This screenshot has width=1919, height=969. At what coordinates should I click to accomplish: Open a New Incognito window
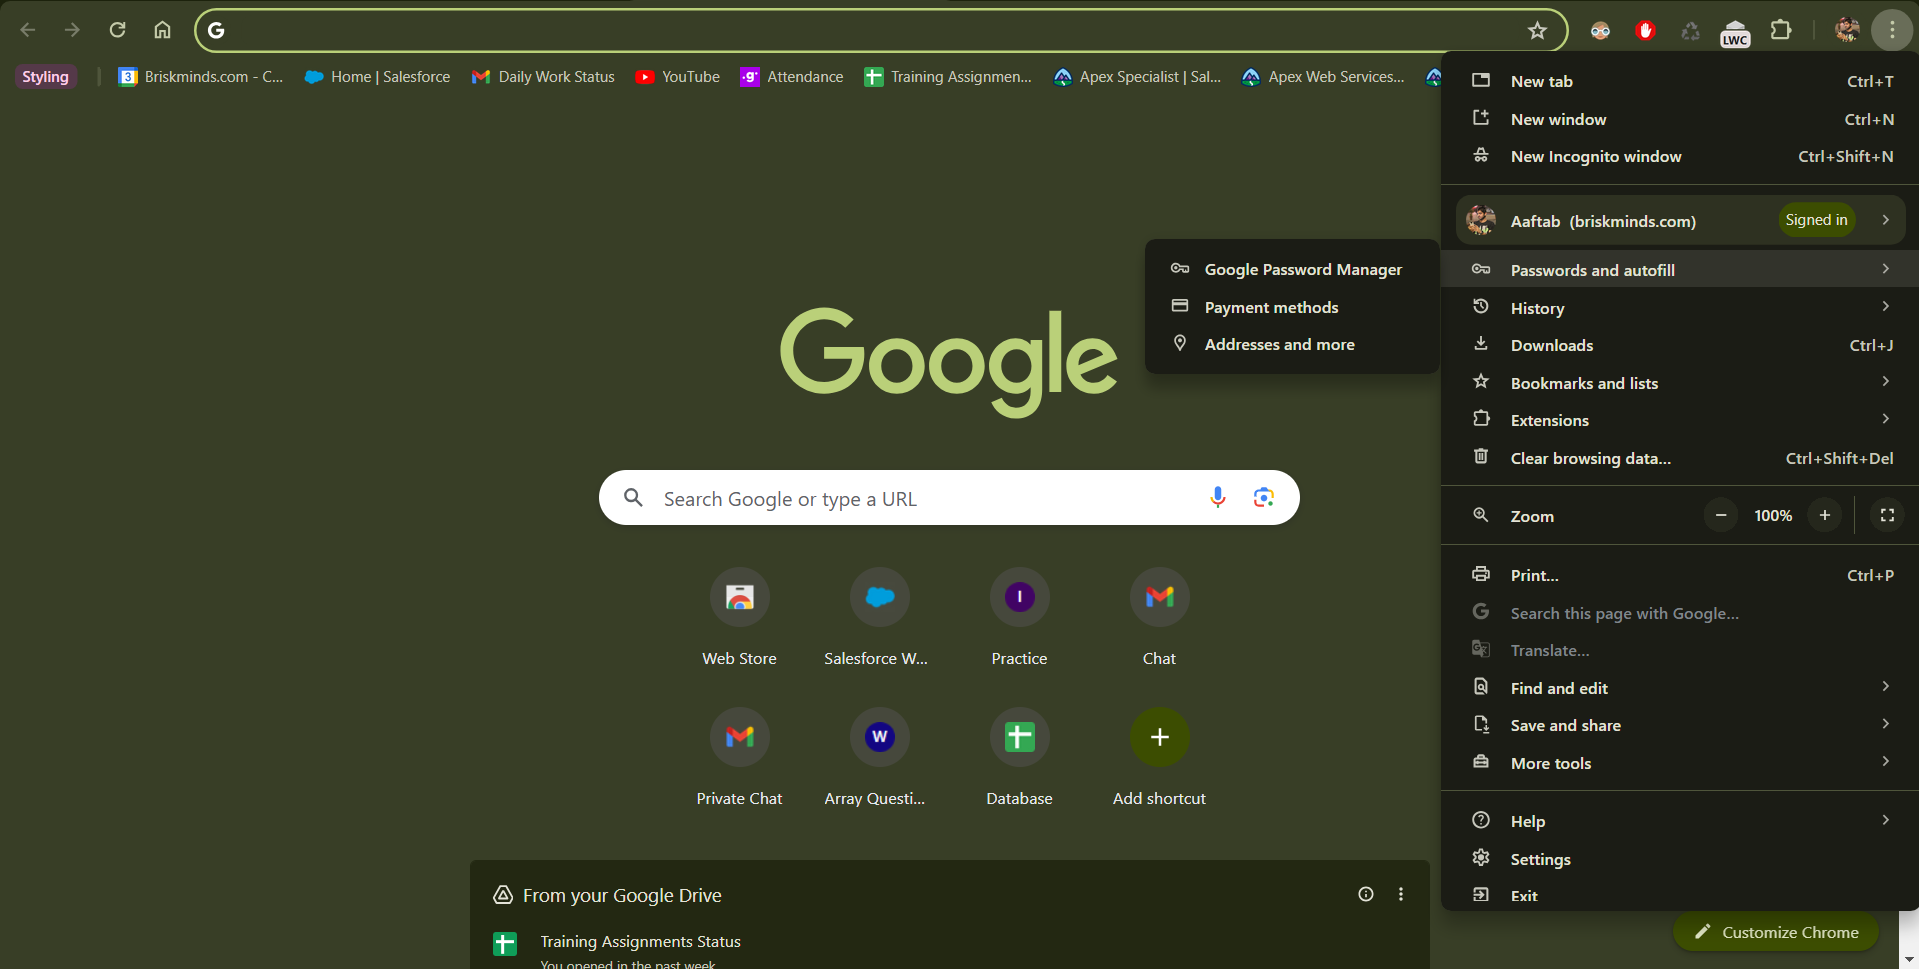(x=1679, y=156)
